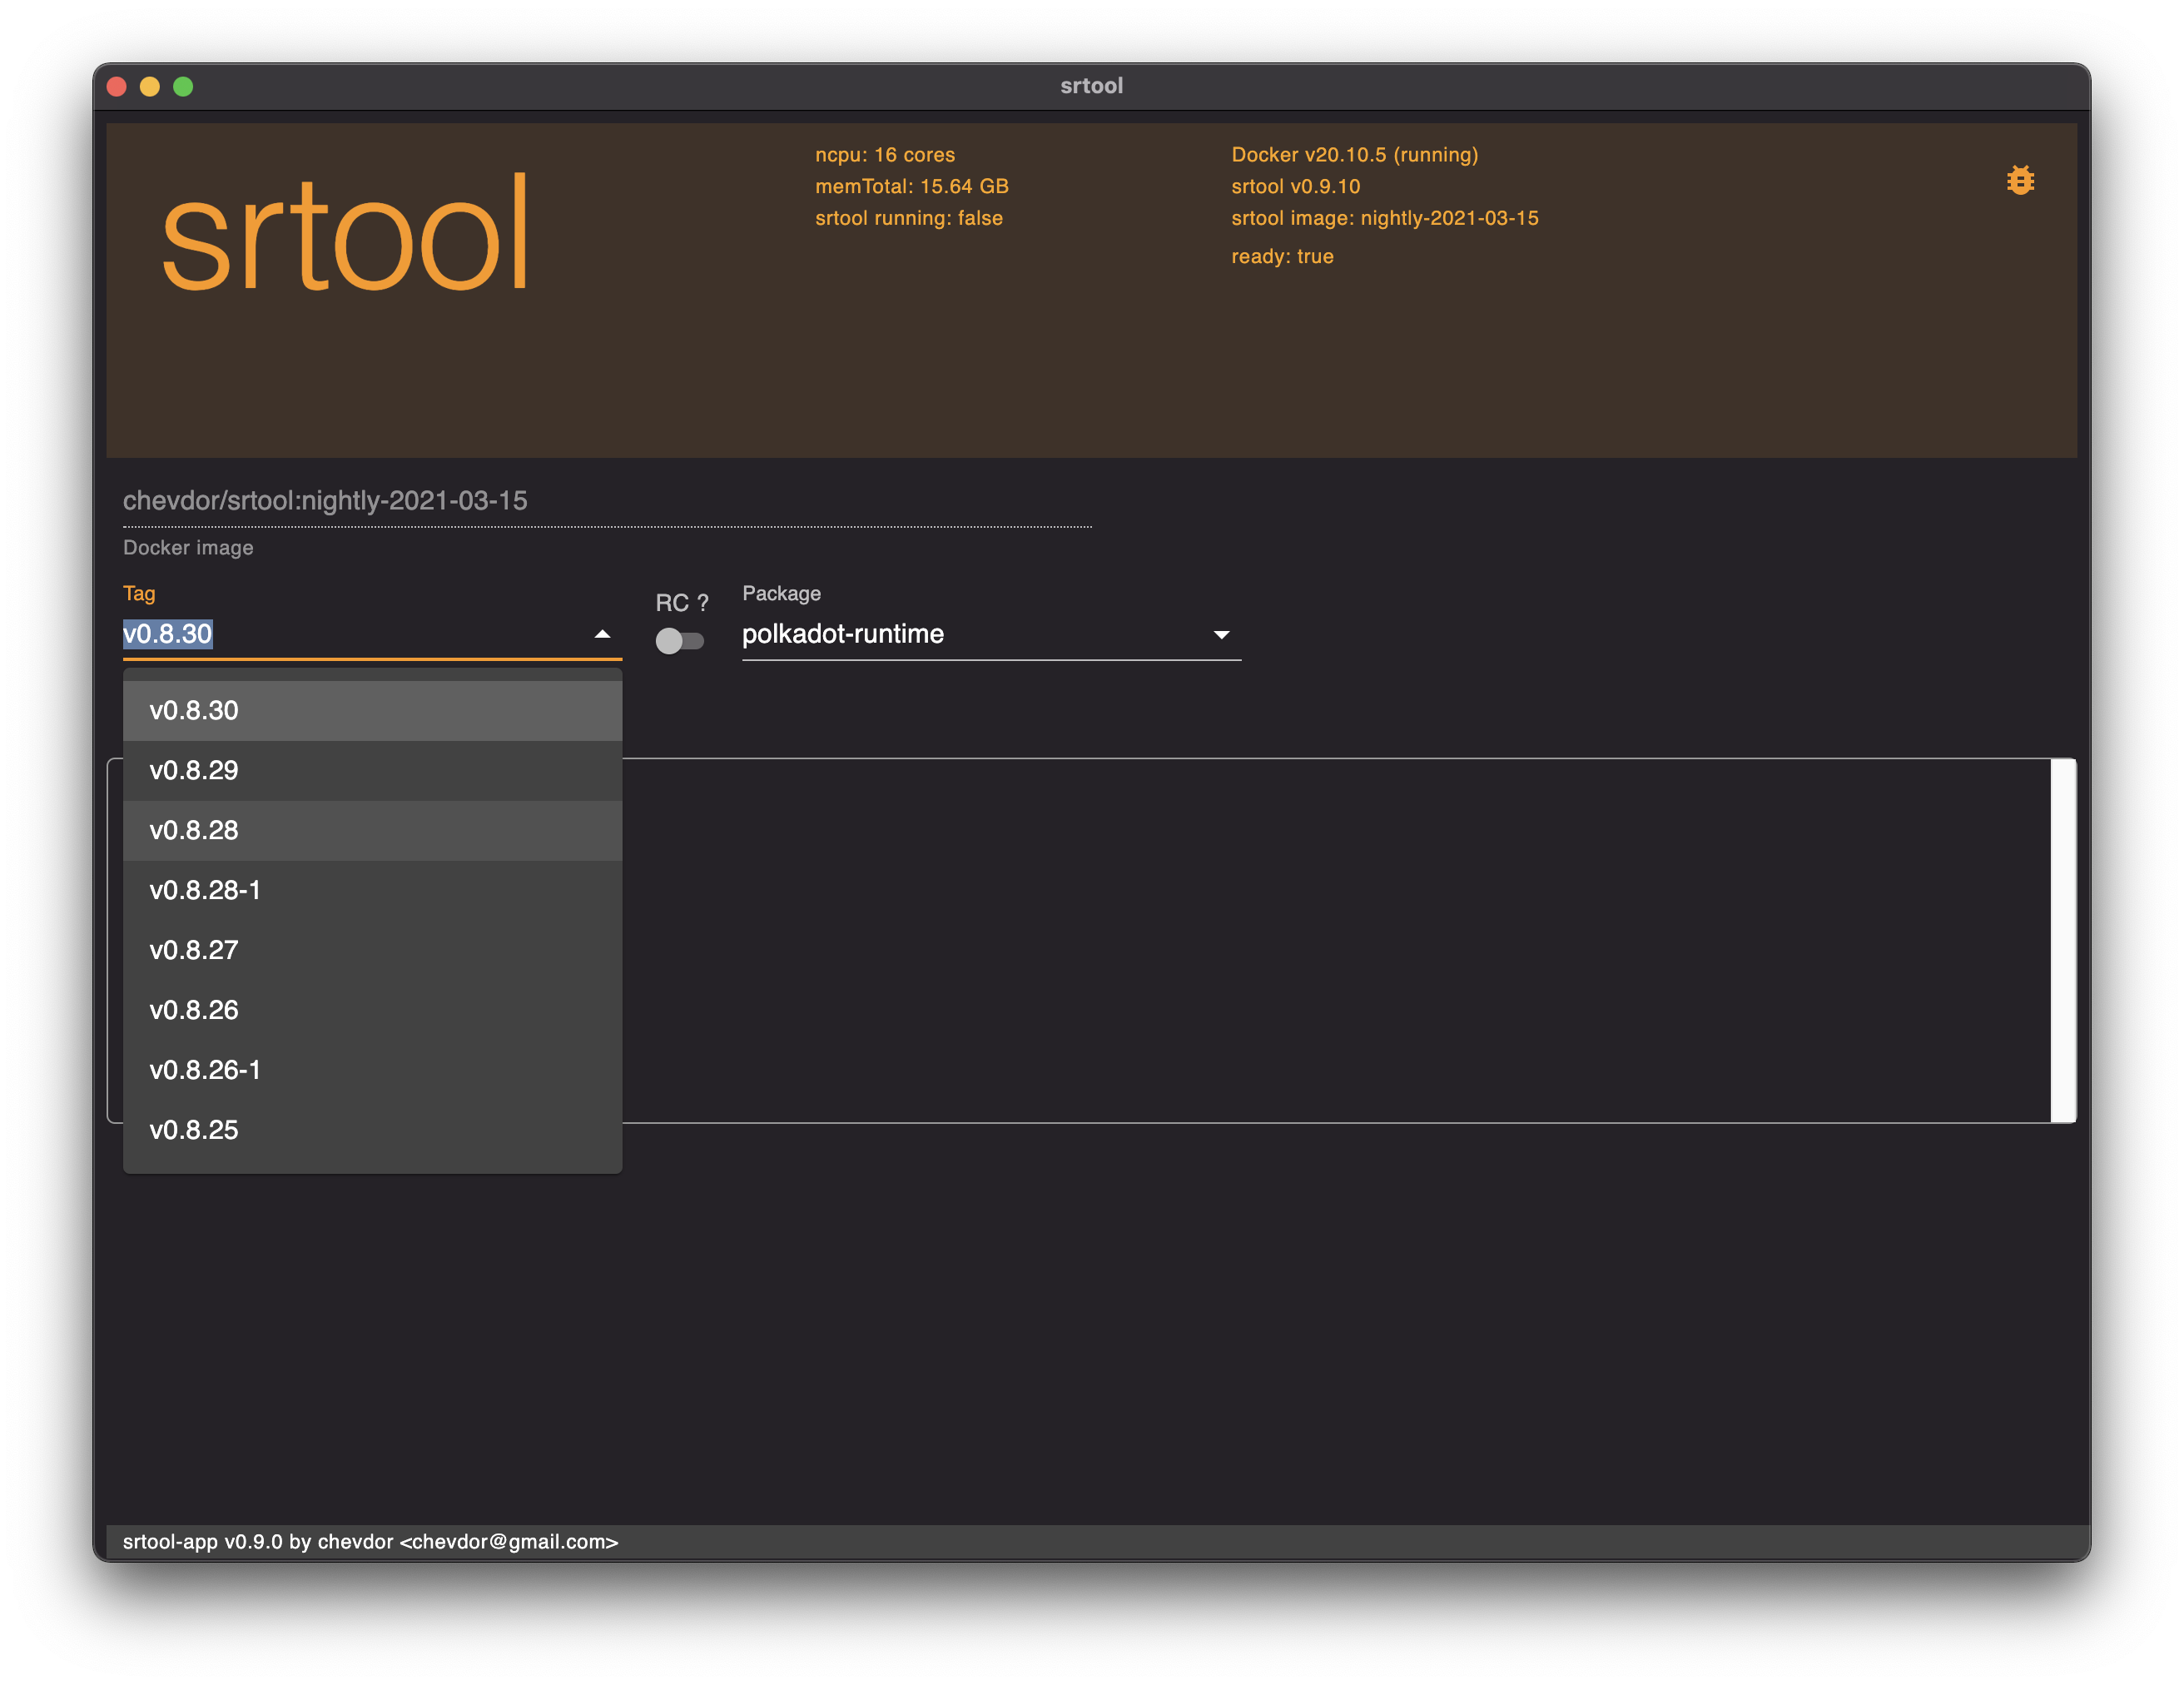
Task: Click the red close window button
Action: 117,86
